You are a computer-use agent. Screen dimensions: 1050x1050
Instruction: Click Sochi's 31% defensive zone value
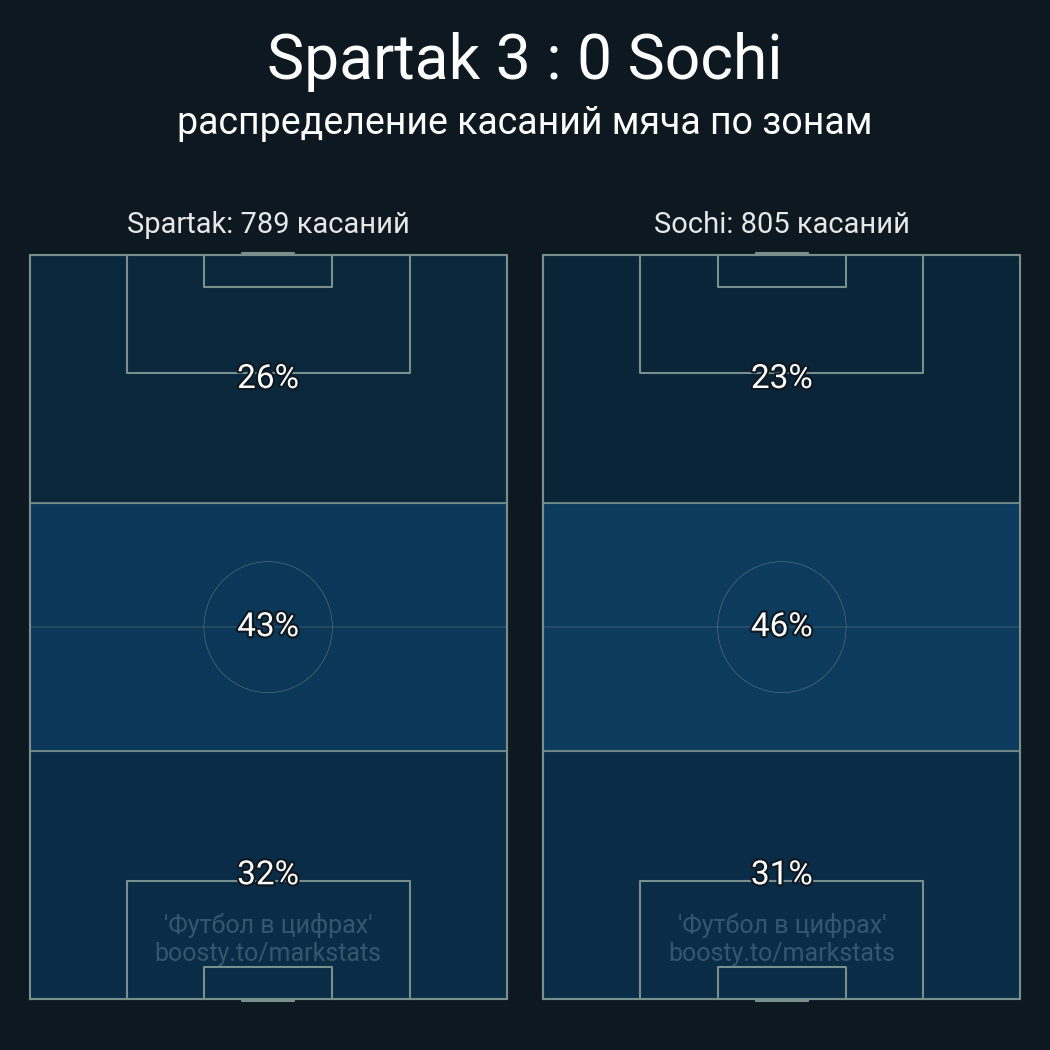pos(781,873)
